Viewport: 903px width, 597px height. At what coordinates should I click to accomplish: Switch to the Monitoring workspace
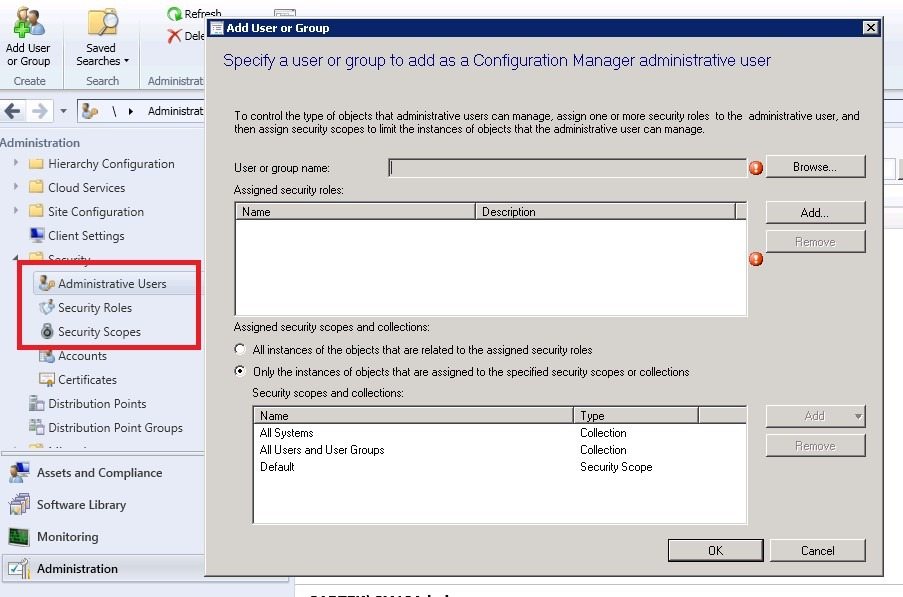click(67, 537)
